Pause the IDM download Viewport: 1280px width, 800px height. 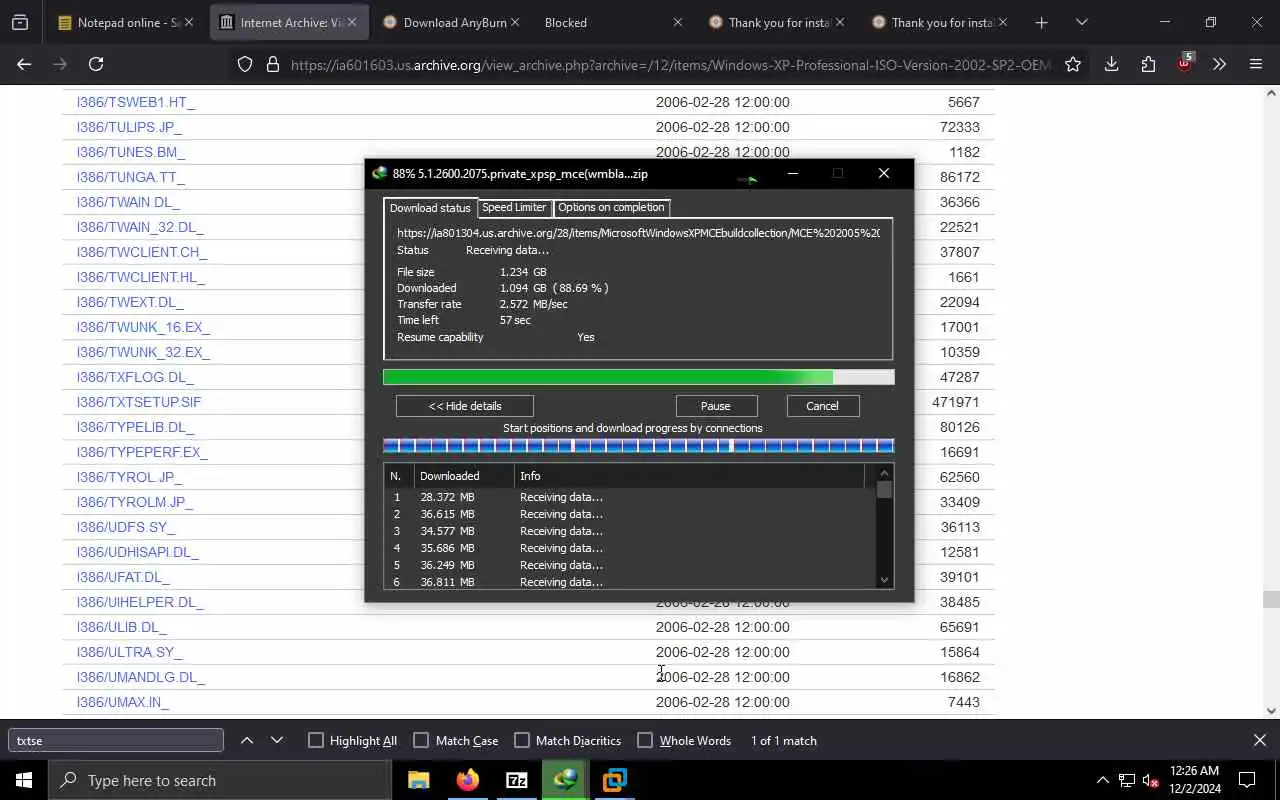pyautogui.click(x=716, y=406)
